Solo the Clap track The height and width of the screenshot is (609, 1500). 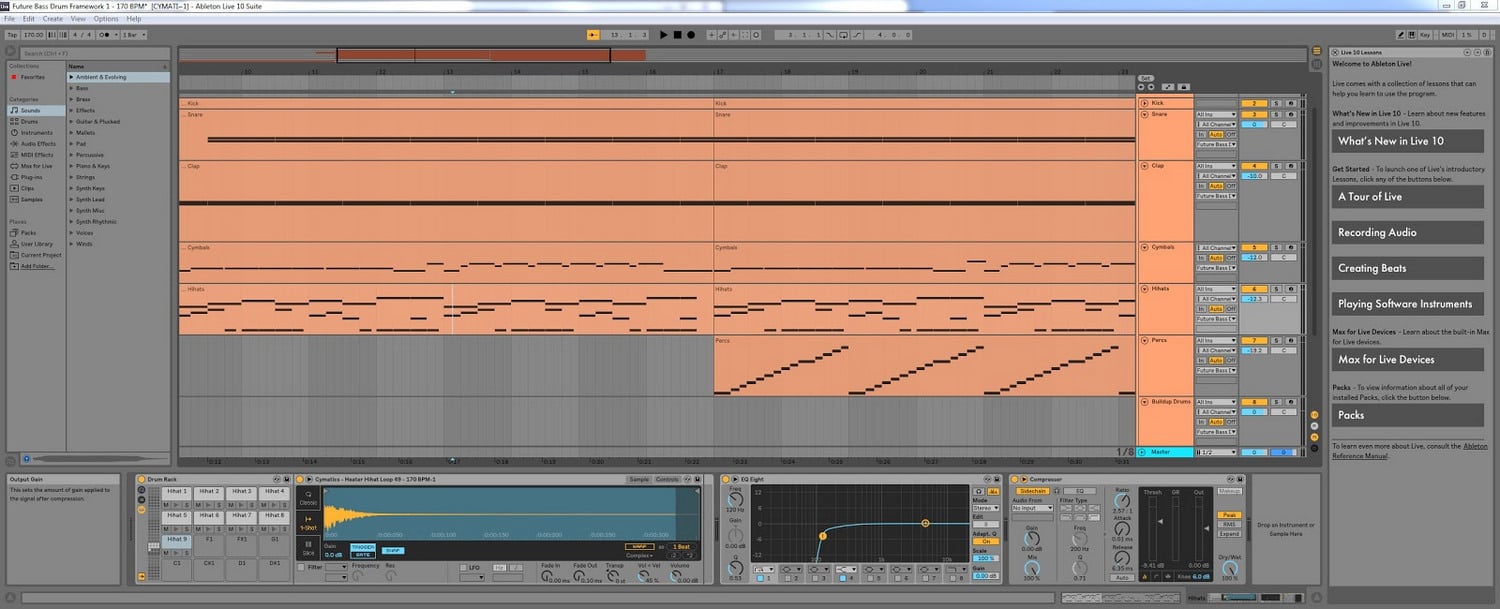pyautogui.click(x=1276, y=166)
